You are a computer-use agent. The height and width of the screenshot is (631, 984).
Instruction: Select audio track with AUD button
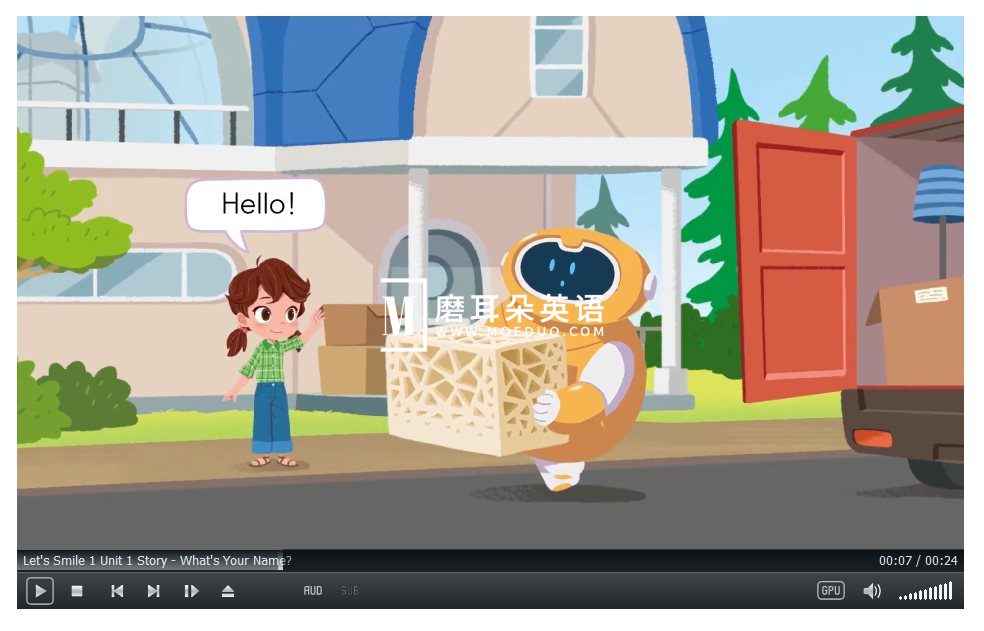pos(313,591)
